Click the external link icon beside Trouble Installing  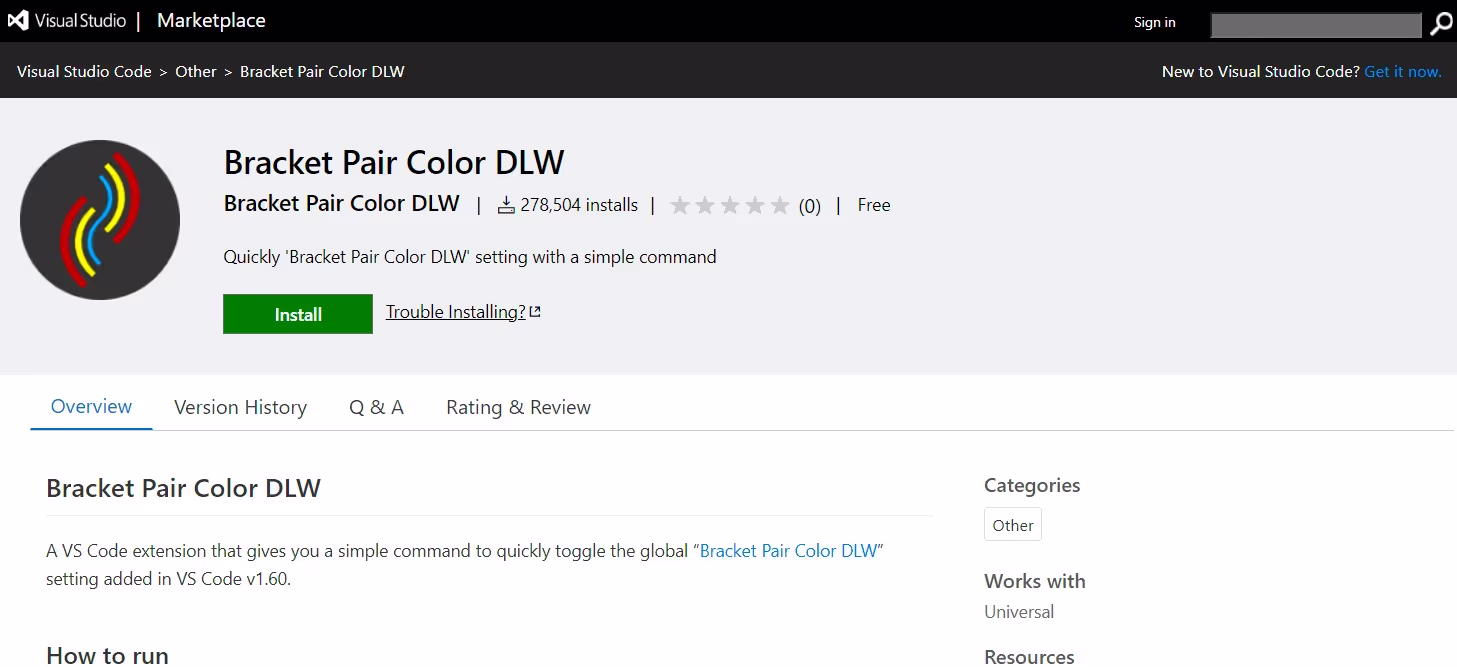[x=535, y=312]
